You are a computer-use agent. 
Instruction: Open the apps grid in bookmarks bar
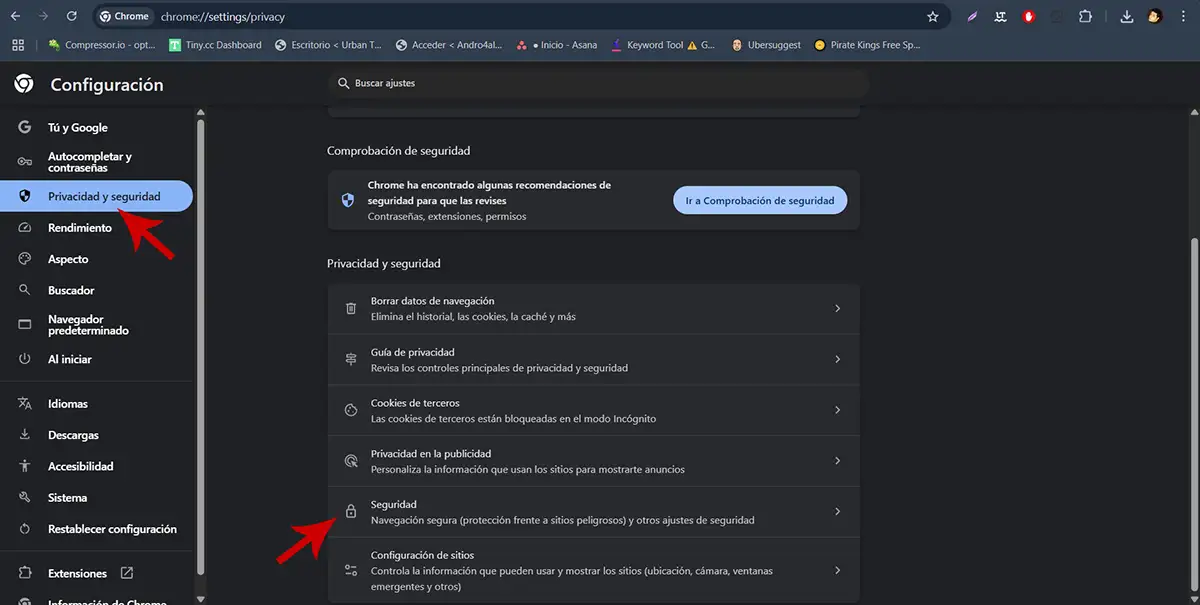point(17,44)
